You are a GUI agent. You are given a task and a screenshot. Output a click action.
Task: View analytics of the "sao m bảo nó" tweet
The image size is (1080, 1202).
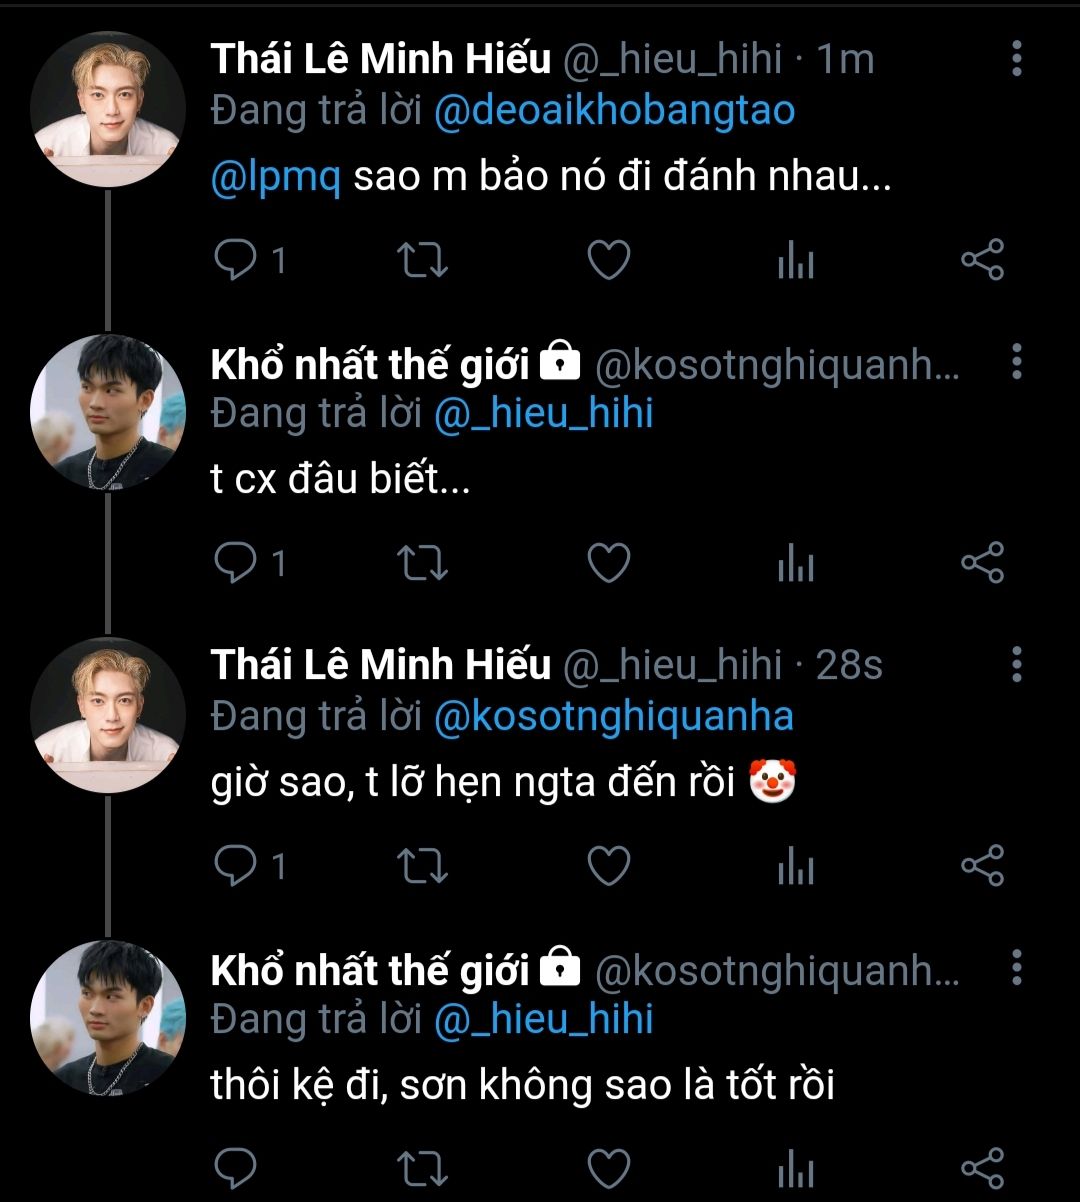point(795,262)
